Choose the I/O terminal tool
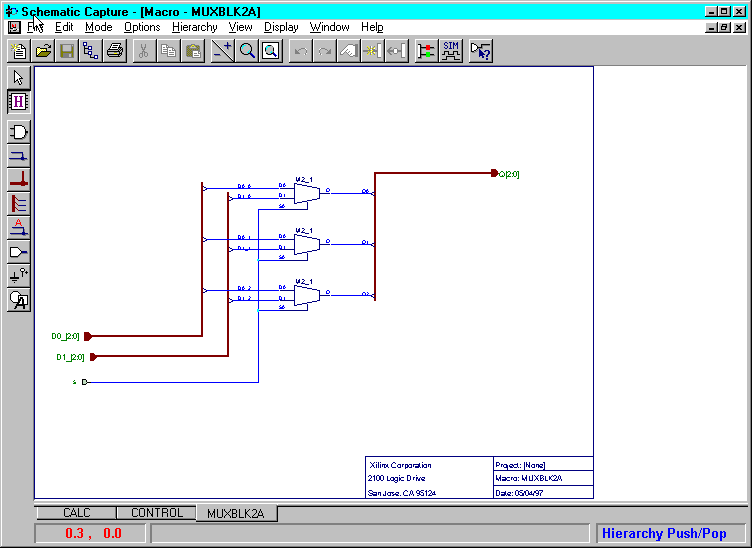The height and width of the screenshot is (548, 752). coord(18,251)
